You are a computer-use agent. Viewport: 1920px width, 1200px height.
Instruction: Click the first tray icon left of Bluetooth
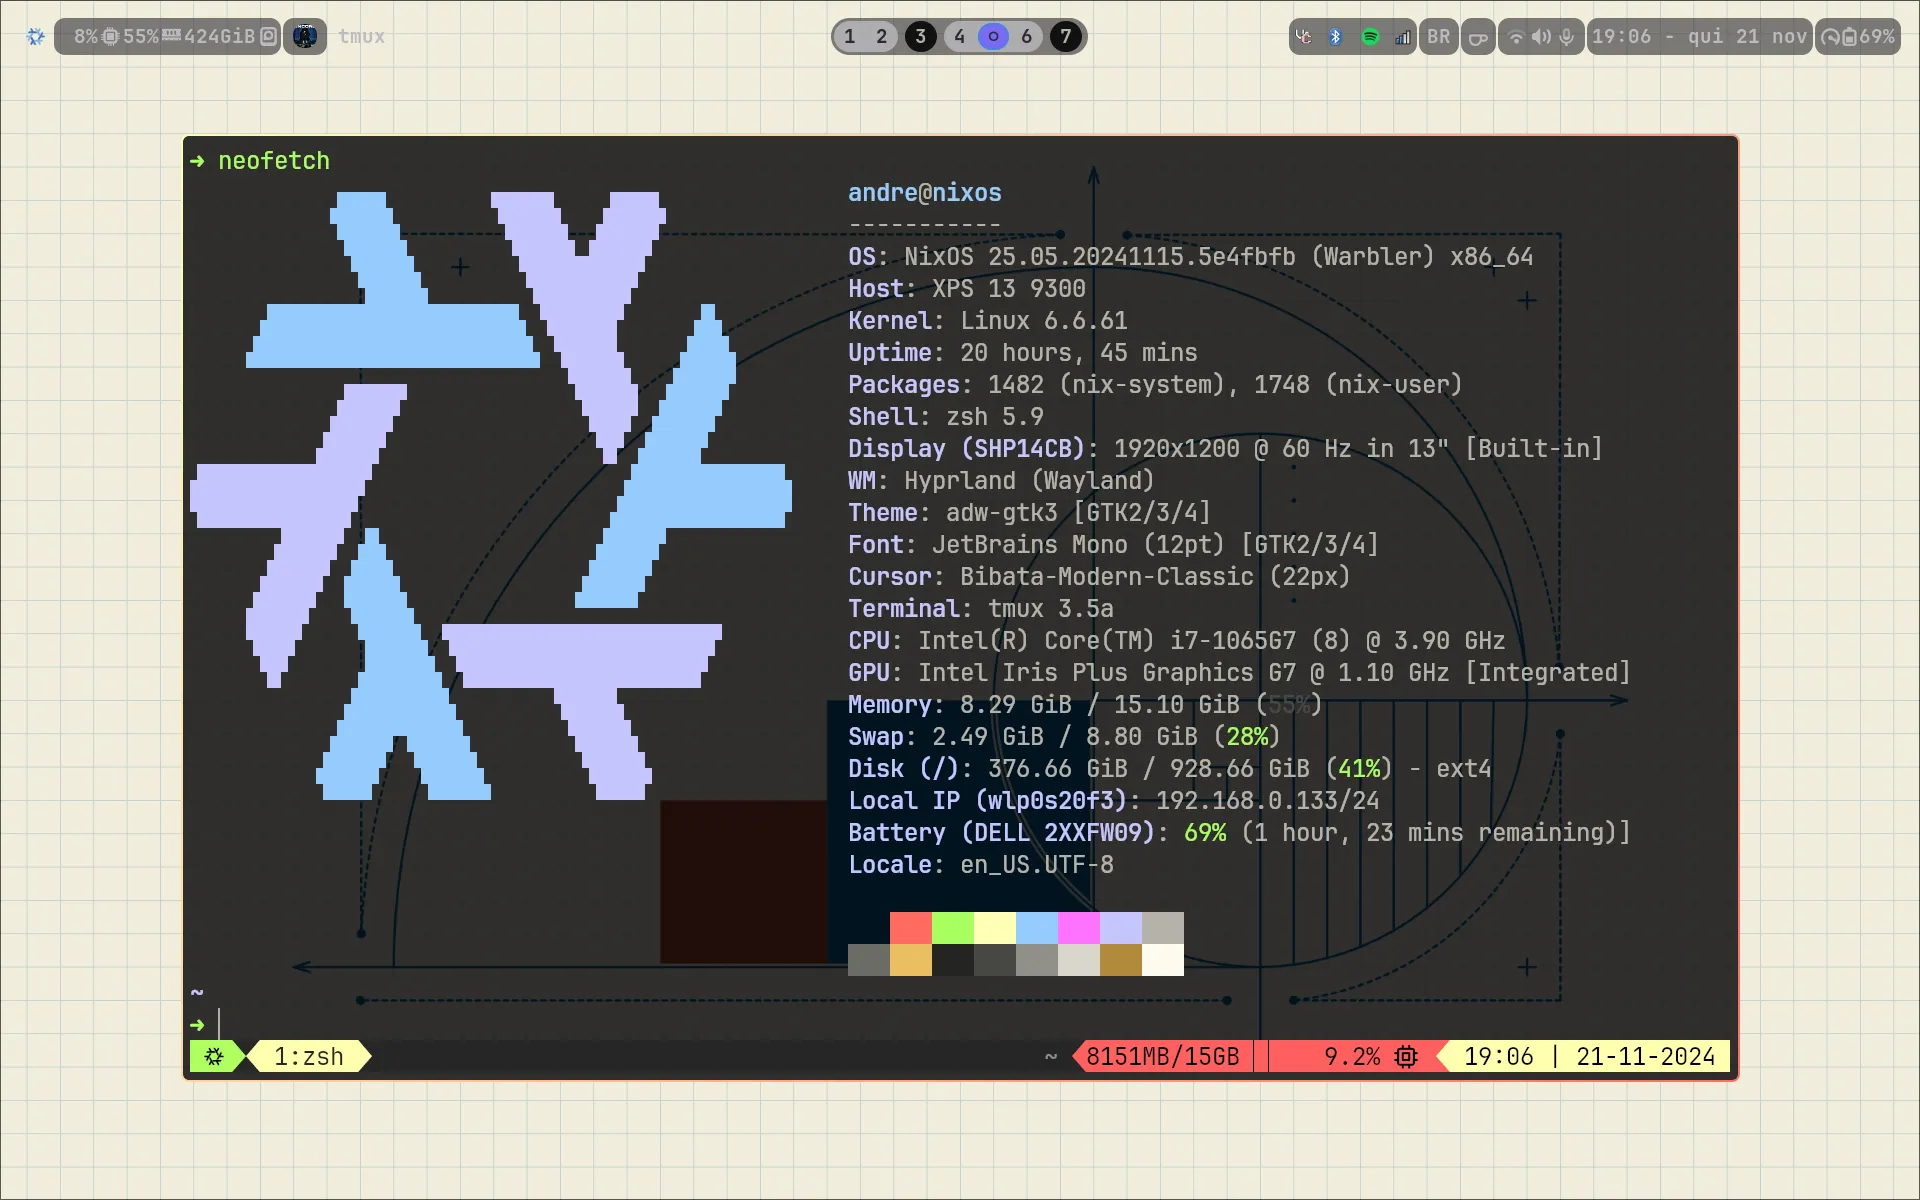click(x=1304, y=37)
